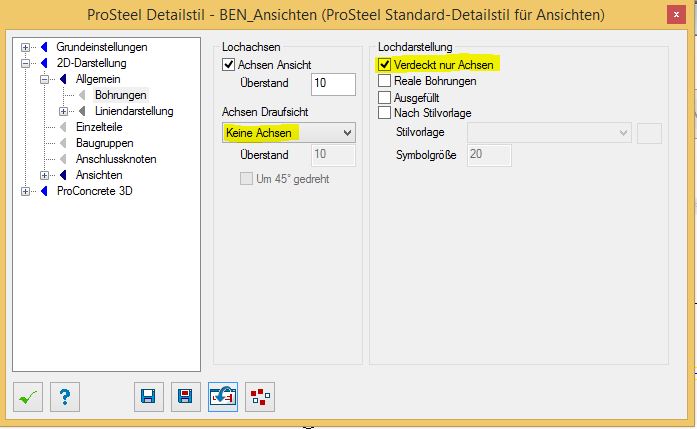Click grey arrow icon beside Einzelteile

63,127
